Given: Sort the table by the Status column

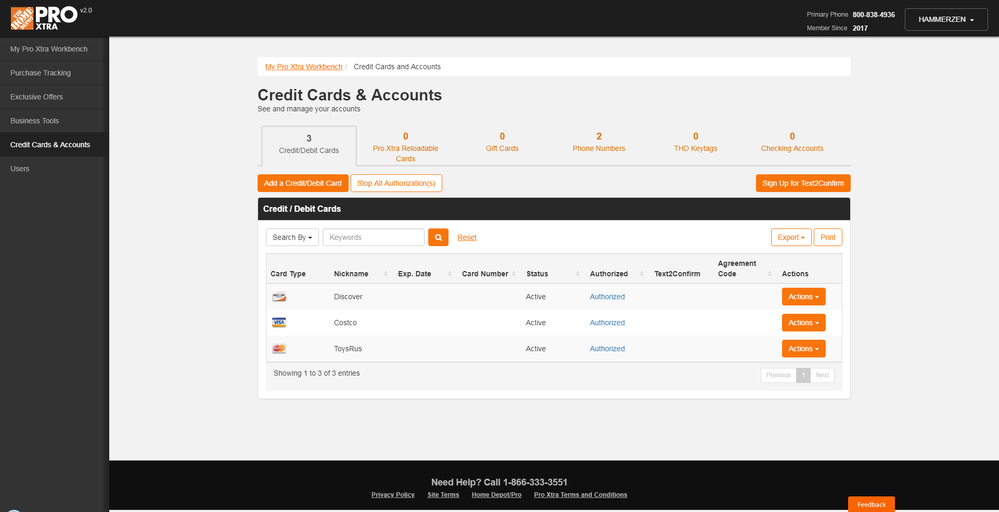Looking at the screenshot, I should click(x=552, y=274).
